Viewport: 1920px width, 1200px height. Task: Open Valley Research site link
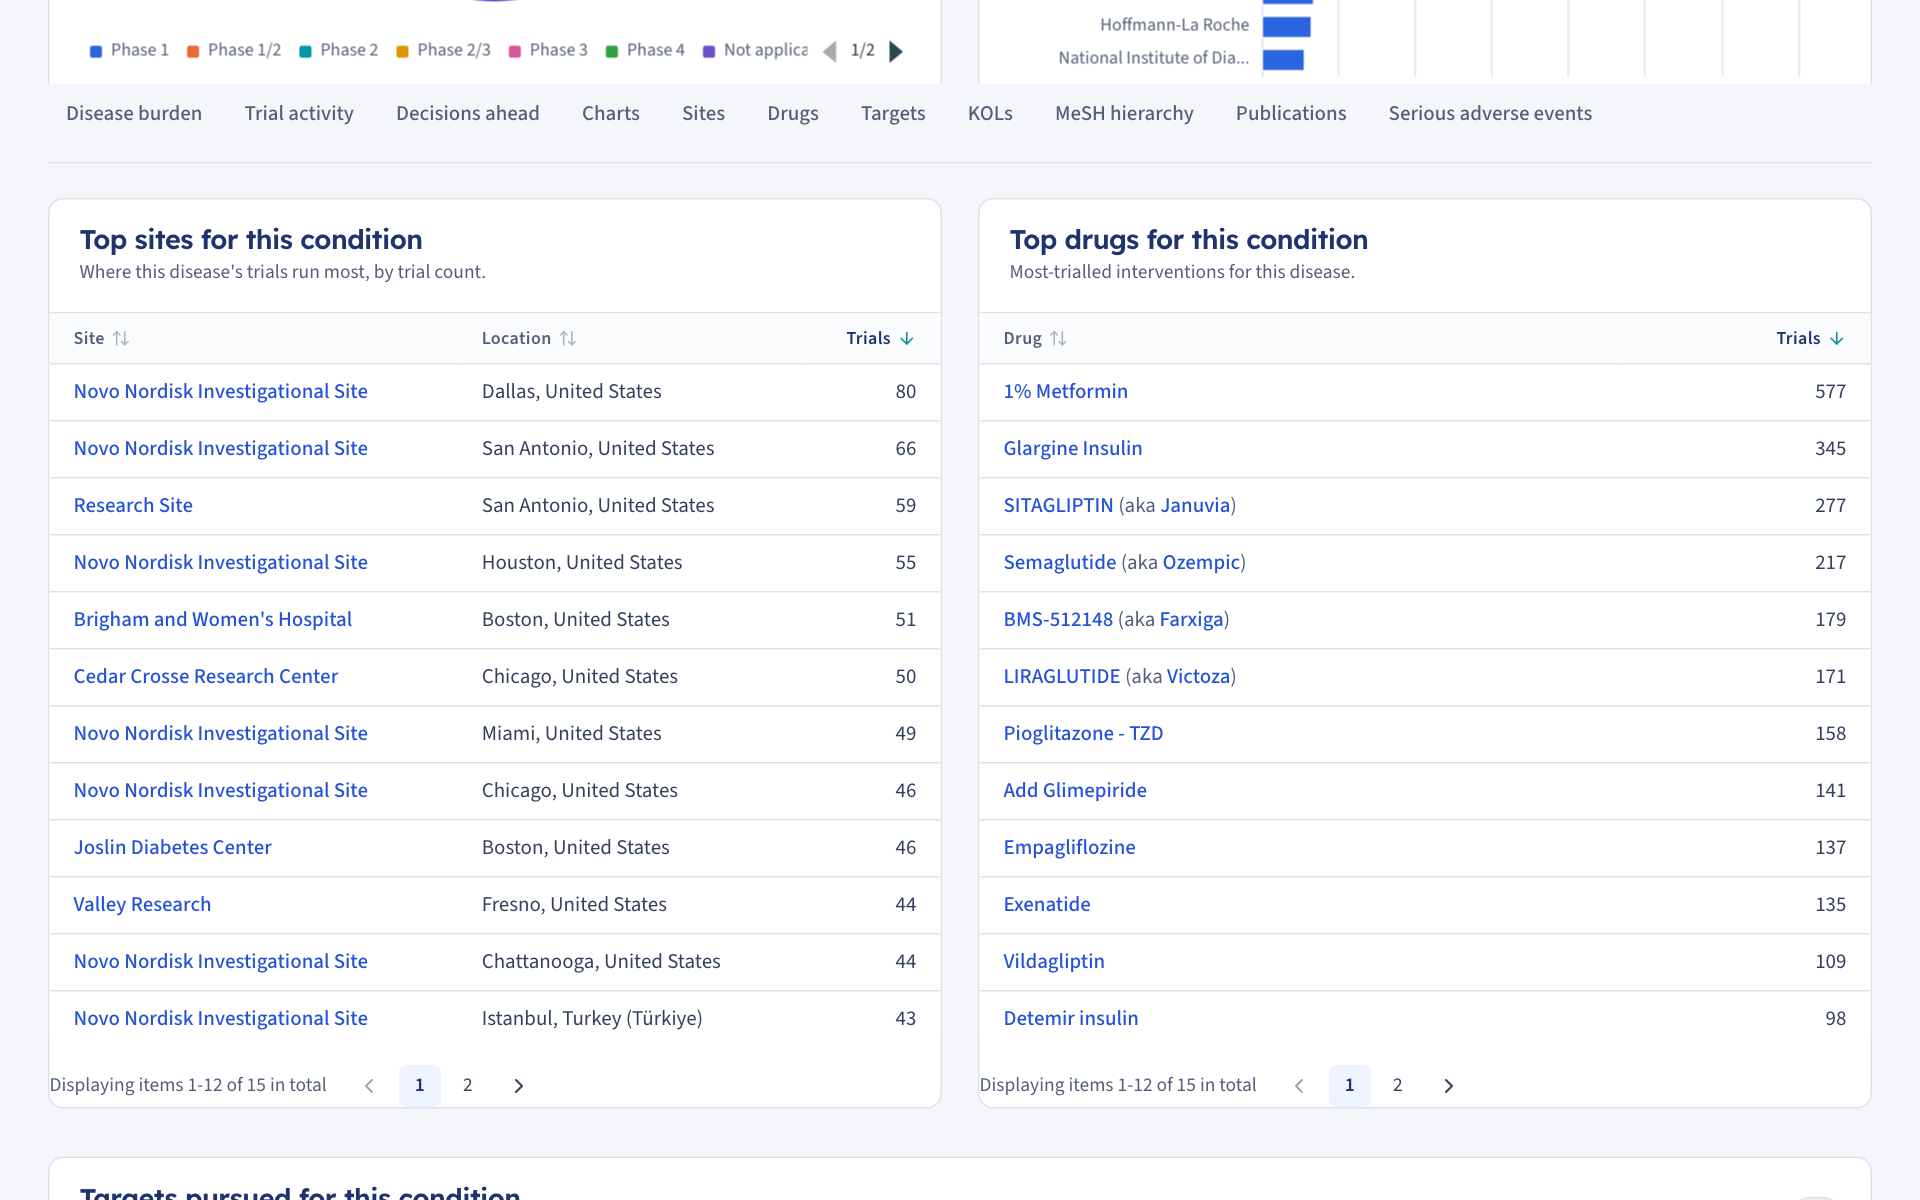[x=142, y=904]
